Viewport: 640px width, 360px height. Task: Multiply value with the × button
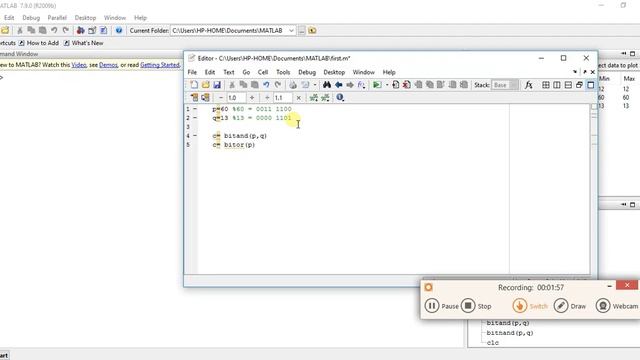[298, 98]
